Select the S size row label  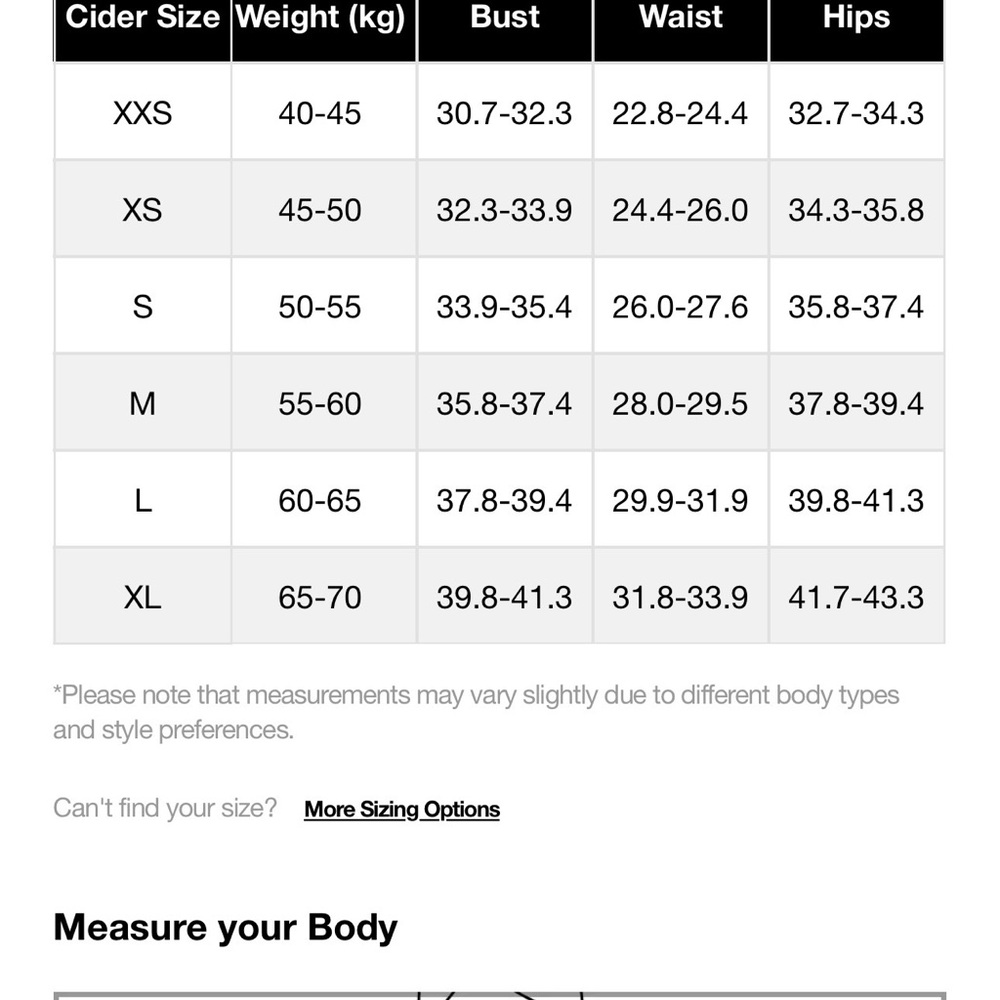pyautogui.click(x=143, y=306)
